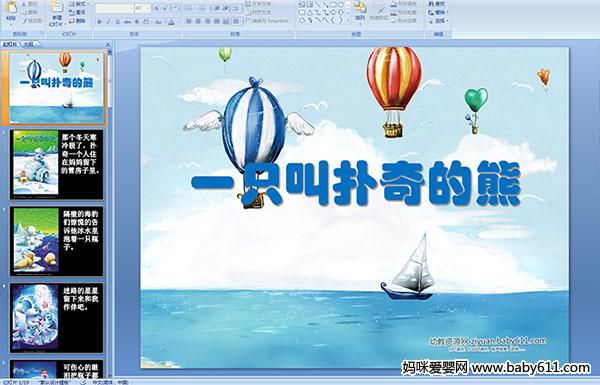Select the oval shape in shapes gallery
This screenshot has height=385, width=600.
[x=342, y=5]
